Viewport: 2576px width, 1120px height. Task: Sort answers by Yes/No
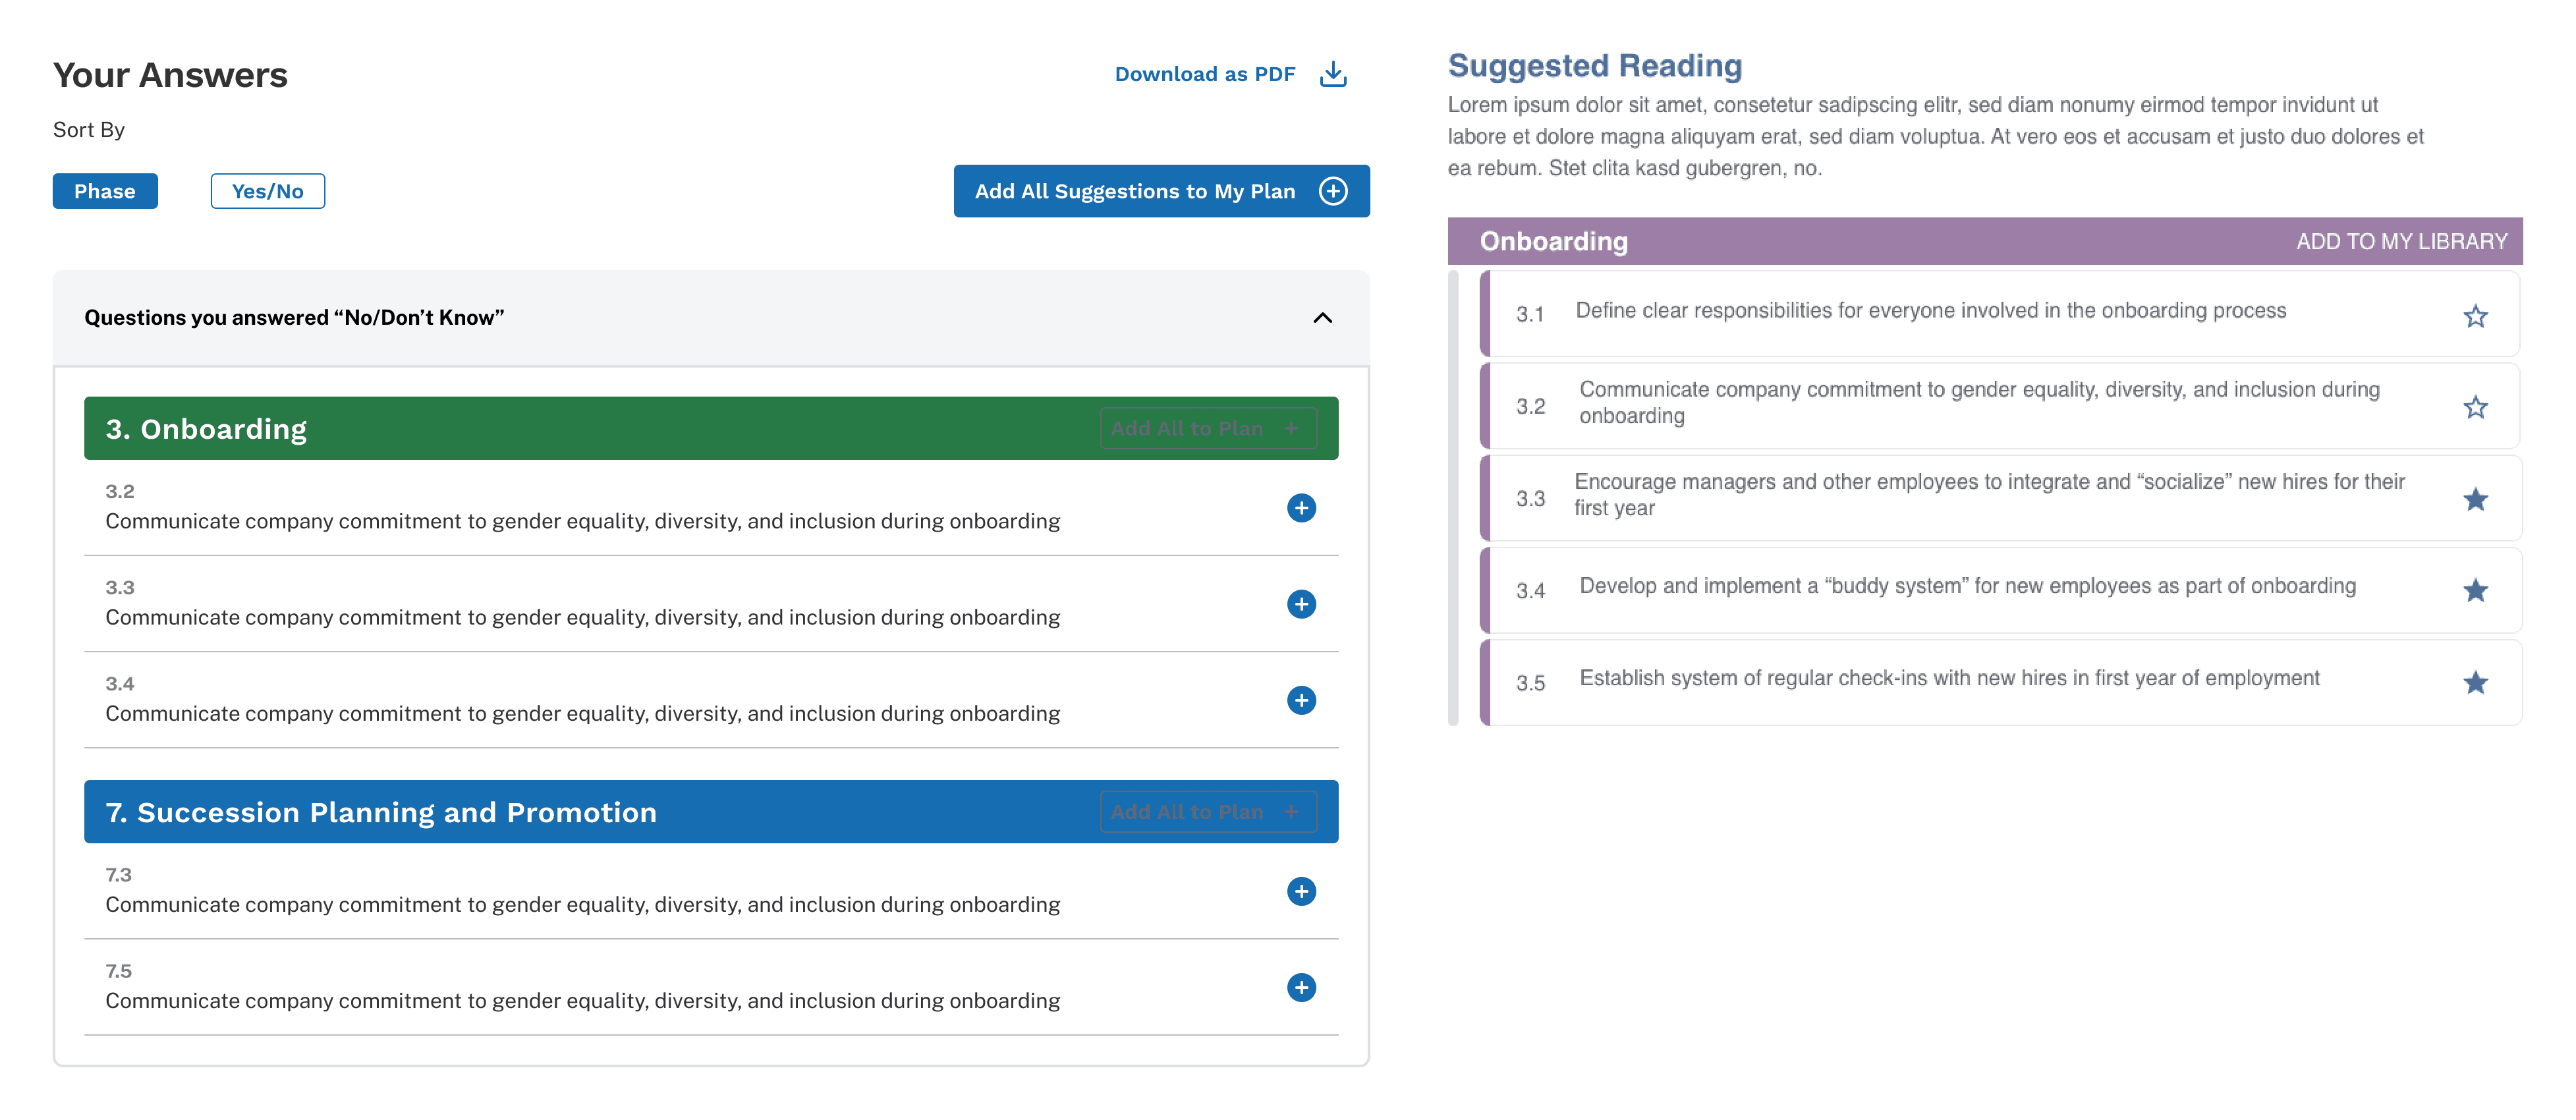(267, 191)
